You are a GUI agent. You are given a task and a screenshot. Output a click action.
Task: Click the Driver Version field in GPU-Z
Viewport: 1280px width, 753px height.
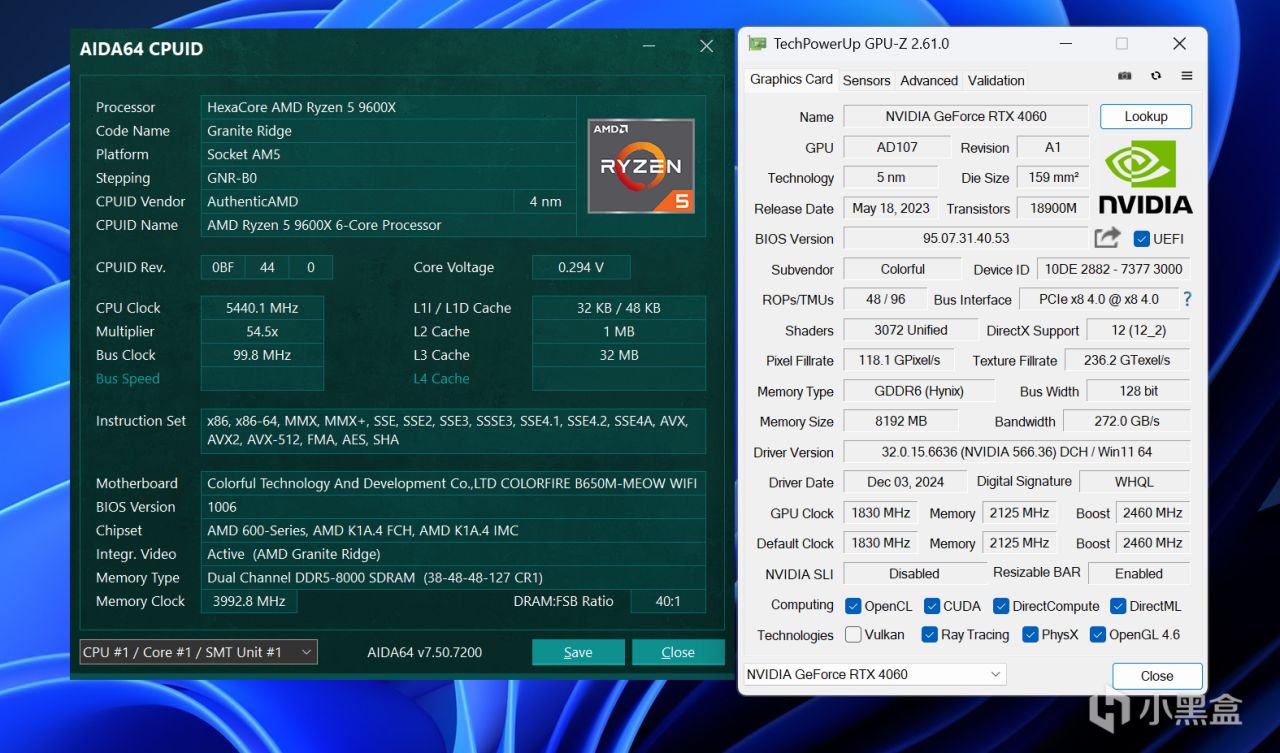(x=1016, y=452)
